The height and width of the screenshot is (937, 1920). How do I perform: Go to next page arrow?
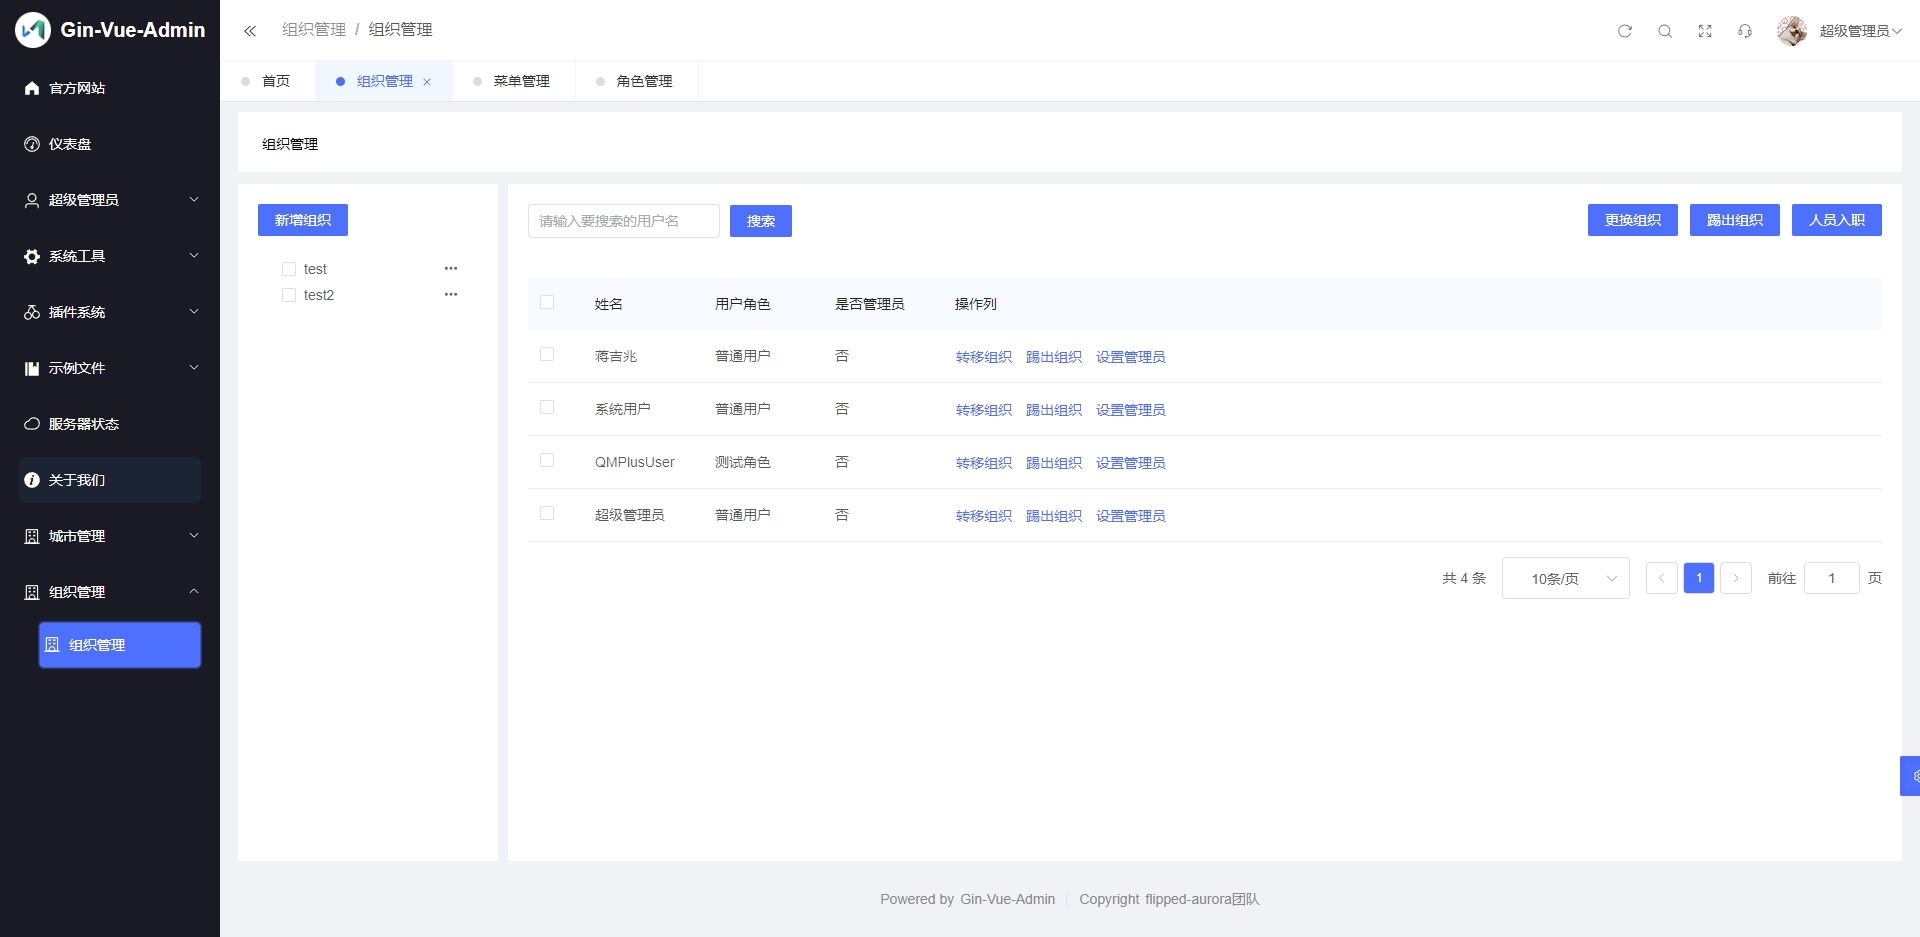(x=1736, y=578)
